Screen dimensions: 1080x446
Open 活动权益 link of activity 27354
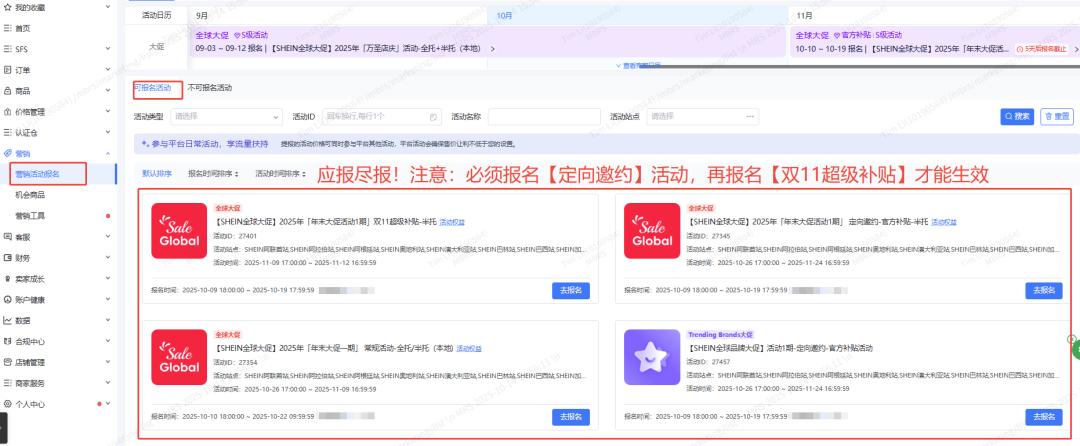click(x=469, y=348)
